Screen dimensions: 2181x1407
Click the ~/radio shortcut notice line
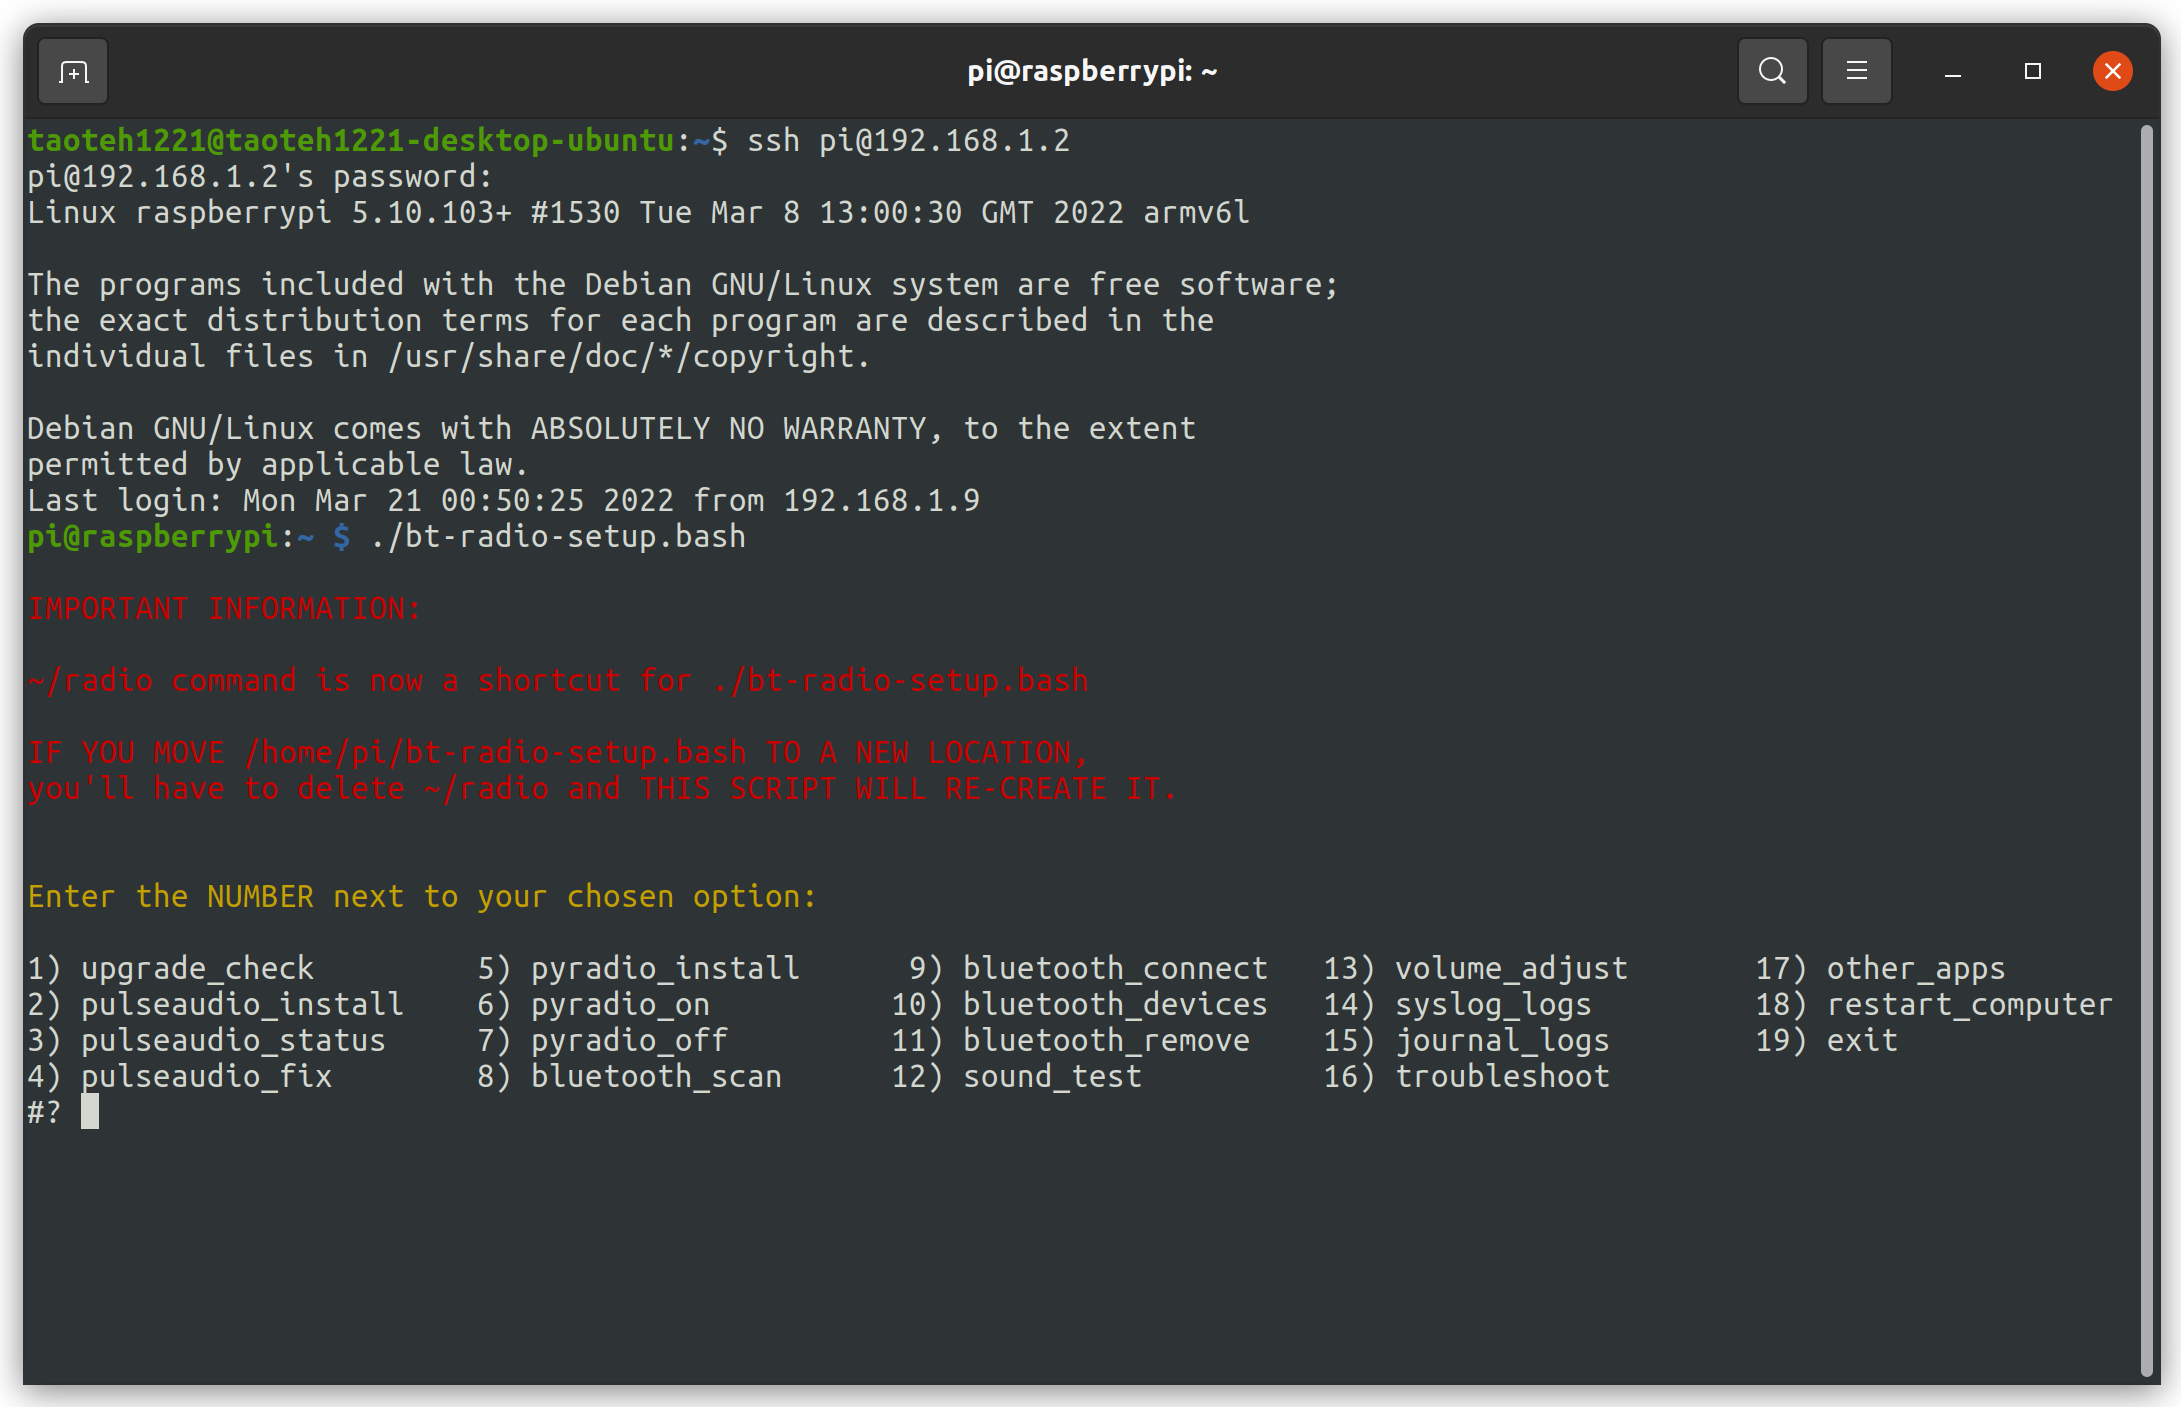pyautogui.click(x=557, y=680)
